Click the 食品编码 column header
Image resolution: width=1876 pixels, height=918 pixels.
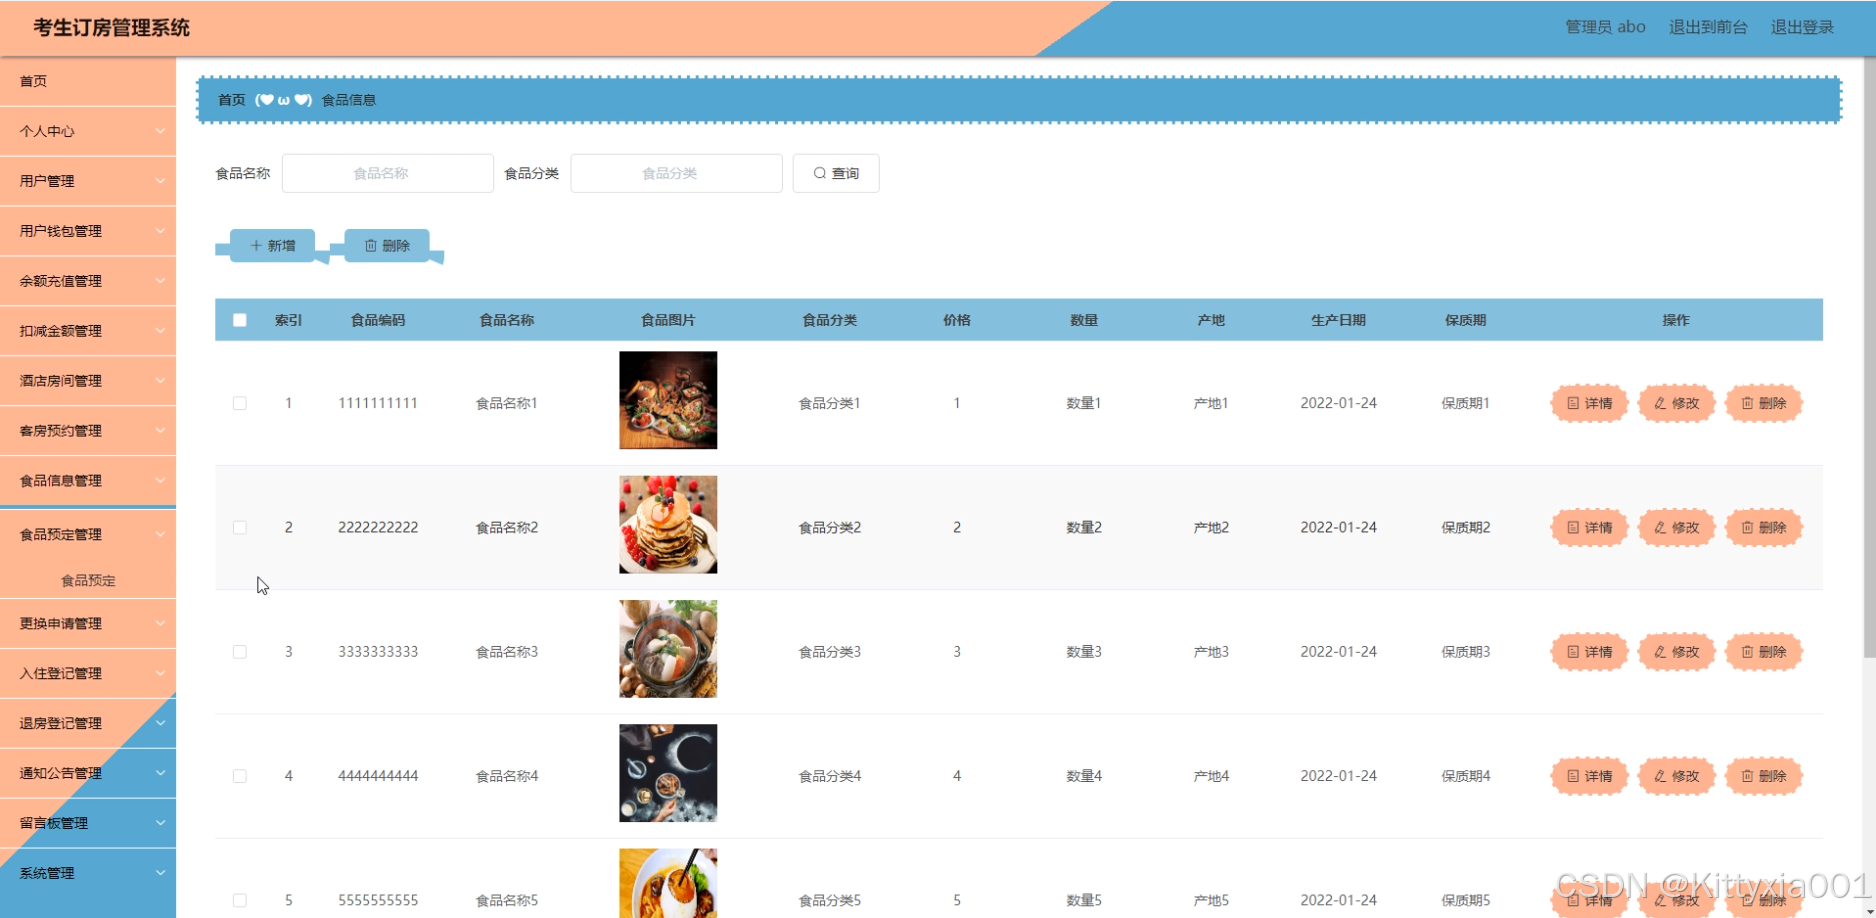(378, 320)
